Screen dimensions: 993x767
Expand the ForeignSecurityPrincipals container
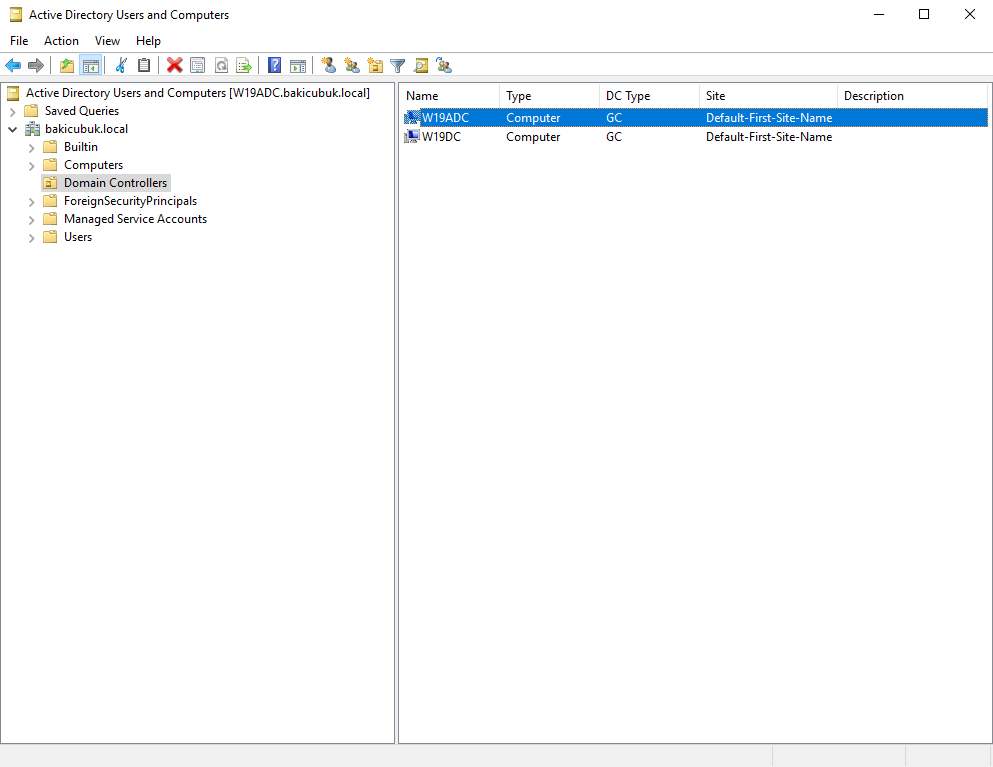point(32,202)
